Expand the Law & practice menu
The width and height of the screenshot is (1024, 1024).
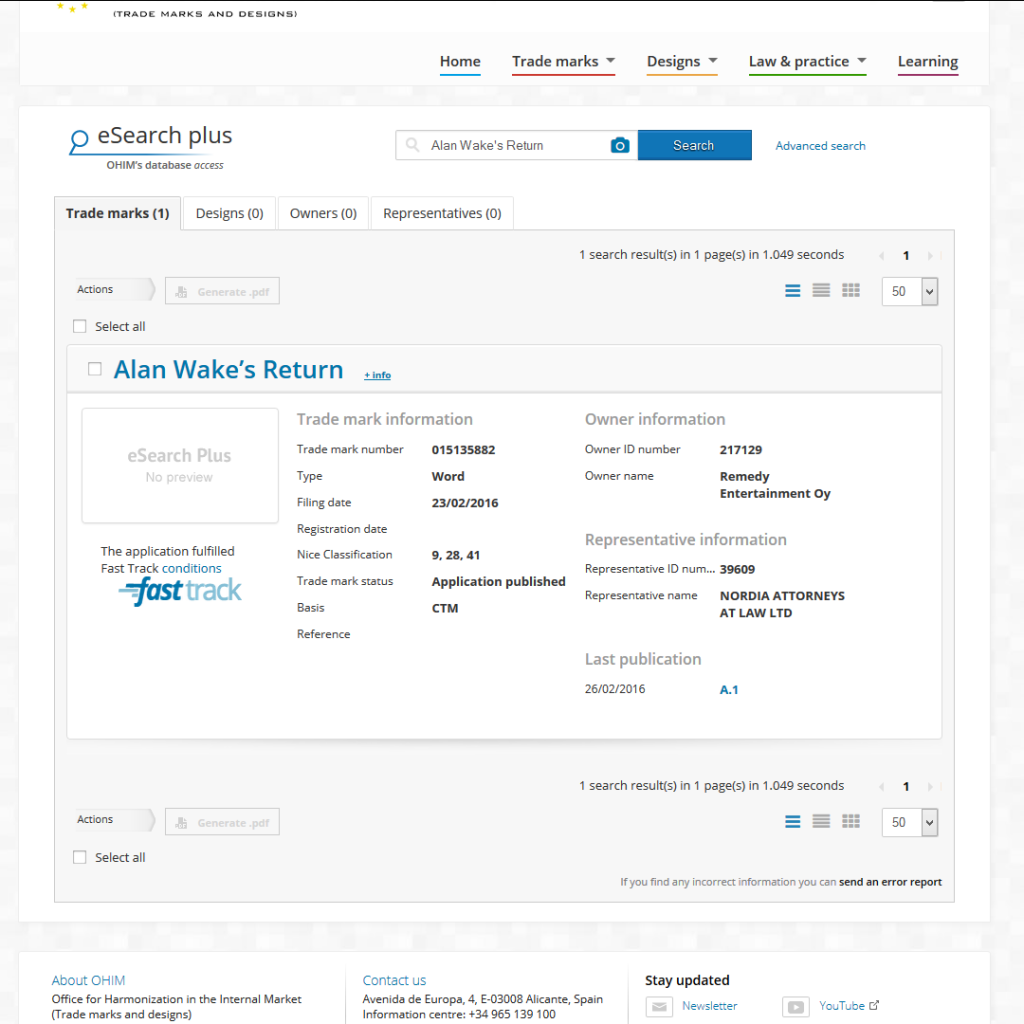[807, 62]
